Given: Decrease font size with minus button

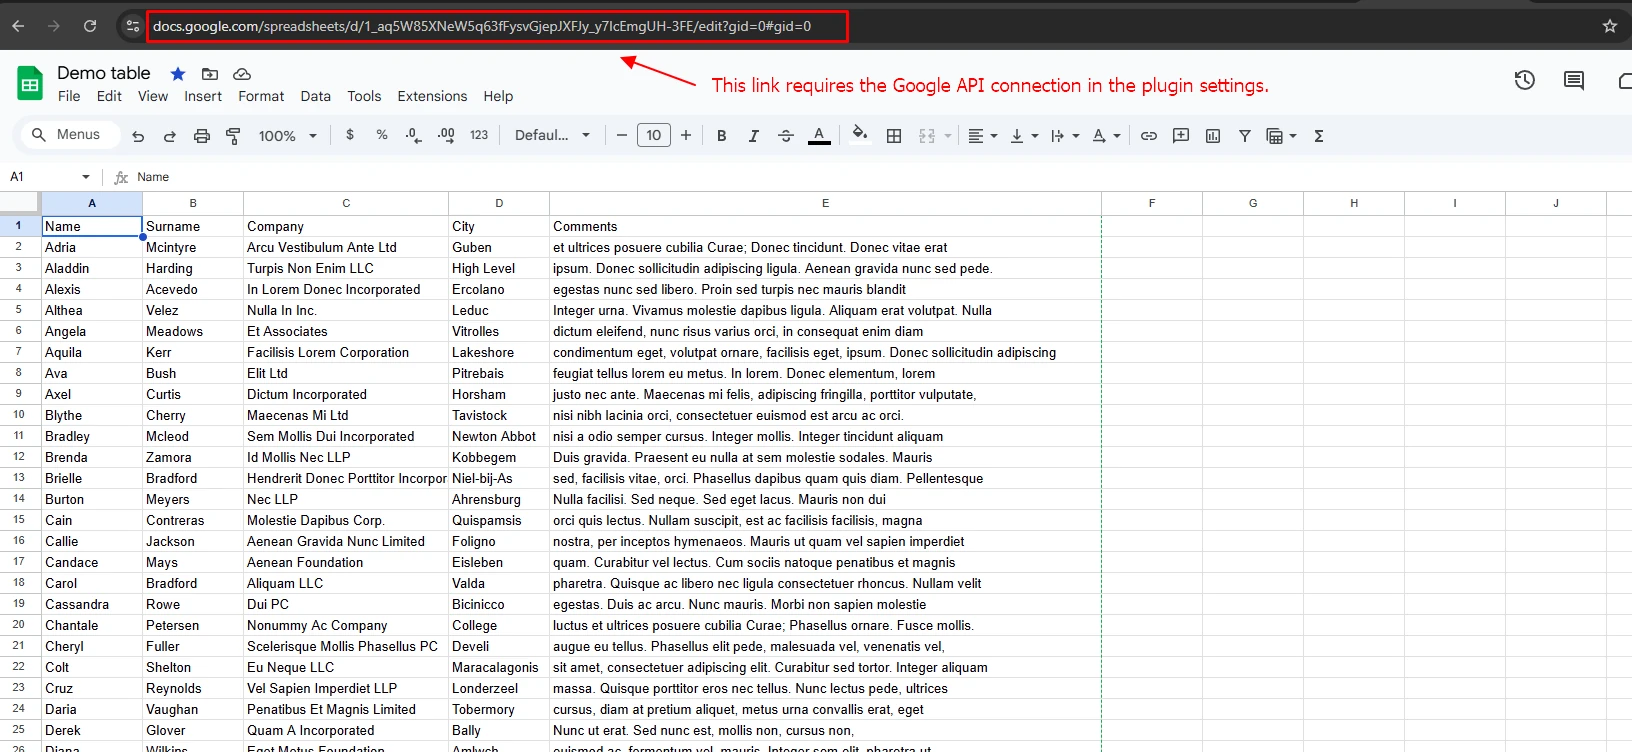Looking at the screenshot, I should pos(621,135).
